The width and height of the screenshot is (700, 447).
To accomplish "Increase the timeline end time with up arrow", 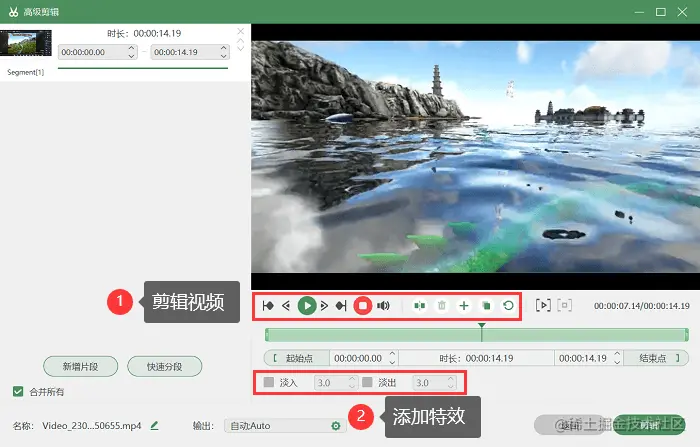I will (617, 354).
